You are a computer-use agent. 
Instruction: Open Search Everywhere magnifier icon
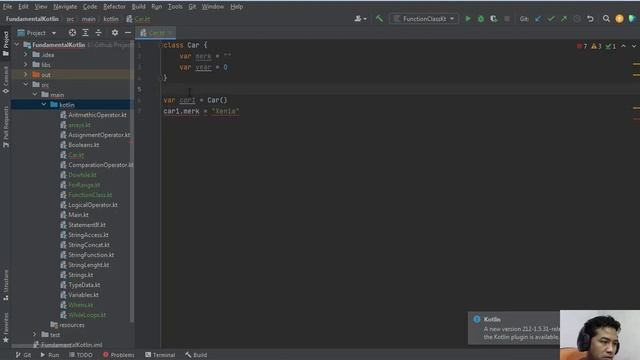tap(606, 19)
